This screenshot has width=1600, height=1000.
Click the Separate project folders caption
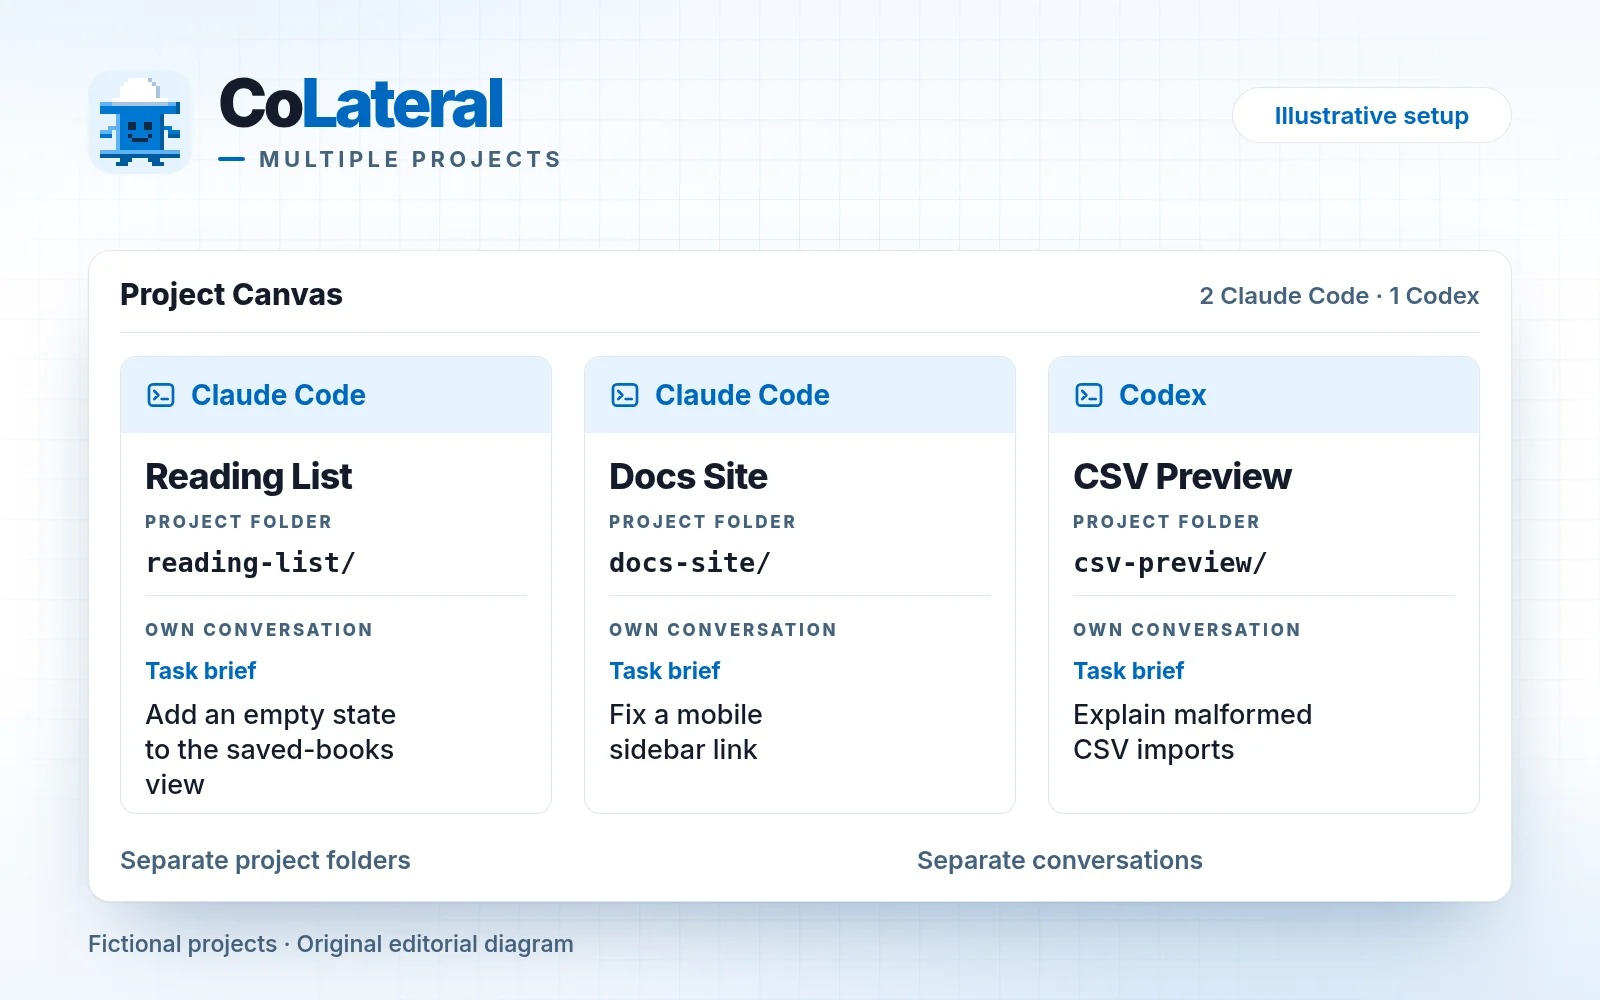coord(265,861)
